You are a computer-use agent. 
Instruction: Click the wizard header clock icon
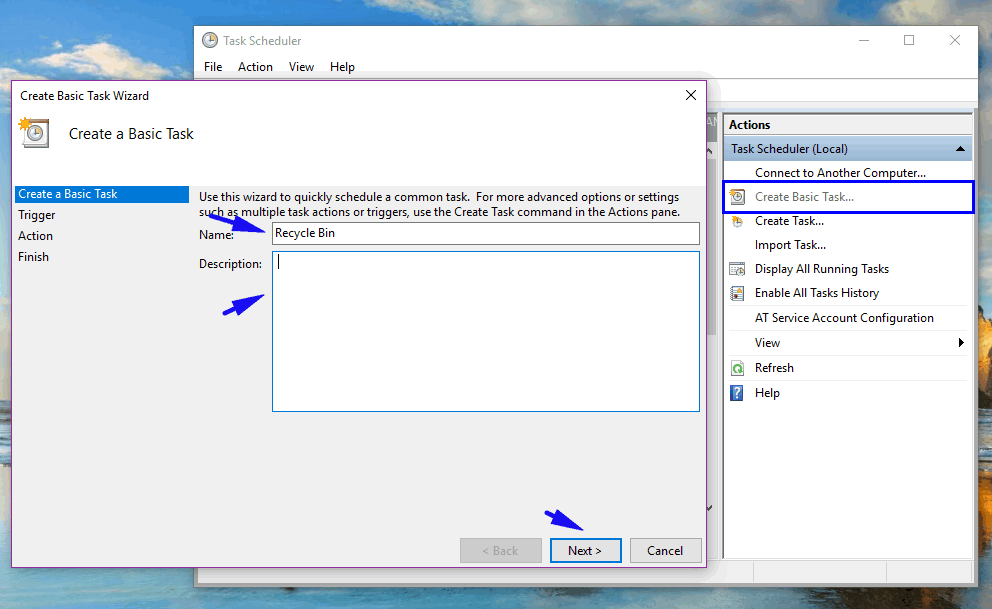coord(34,133)
